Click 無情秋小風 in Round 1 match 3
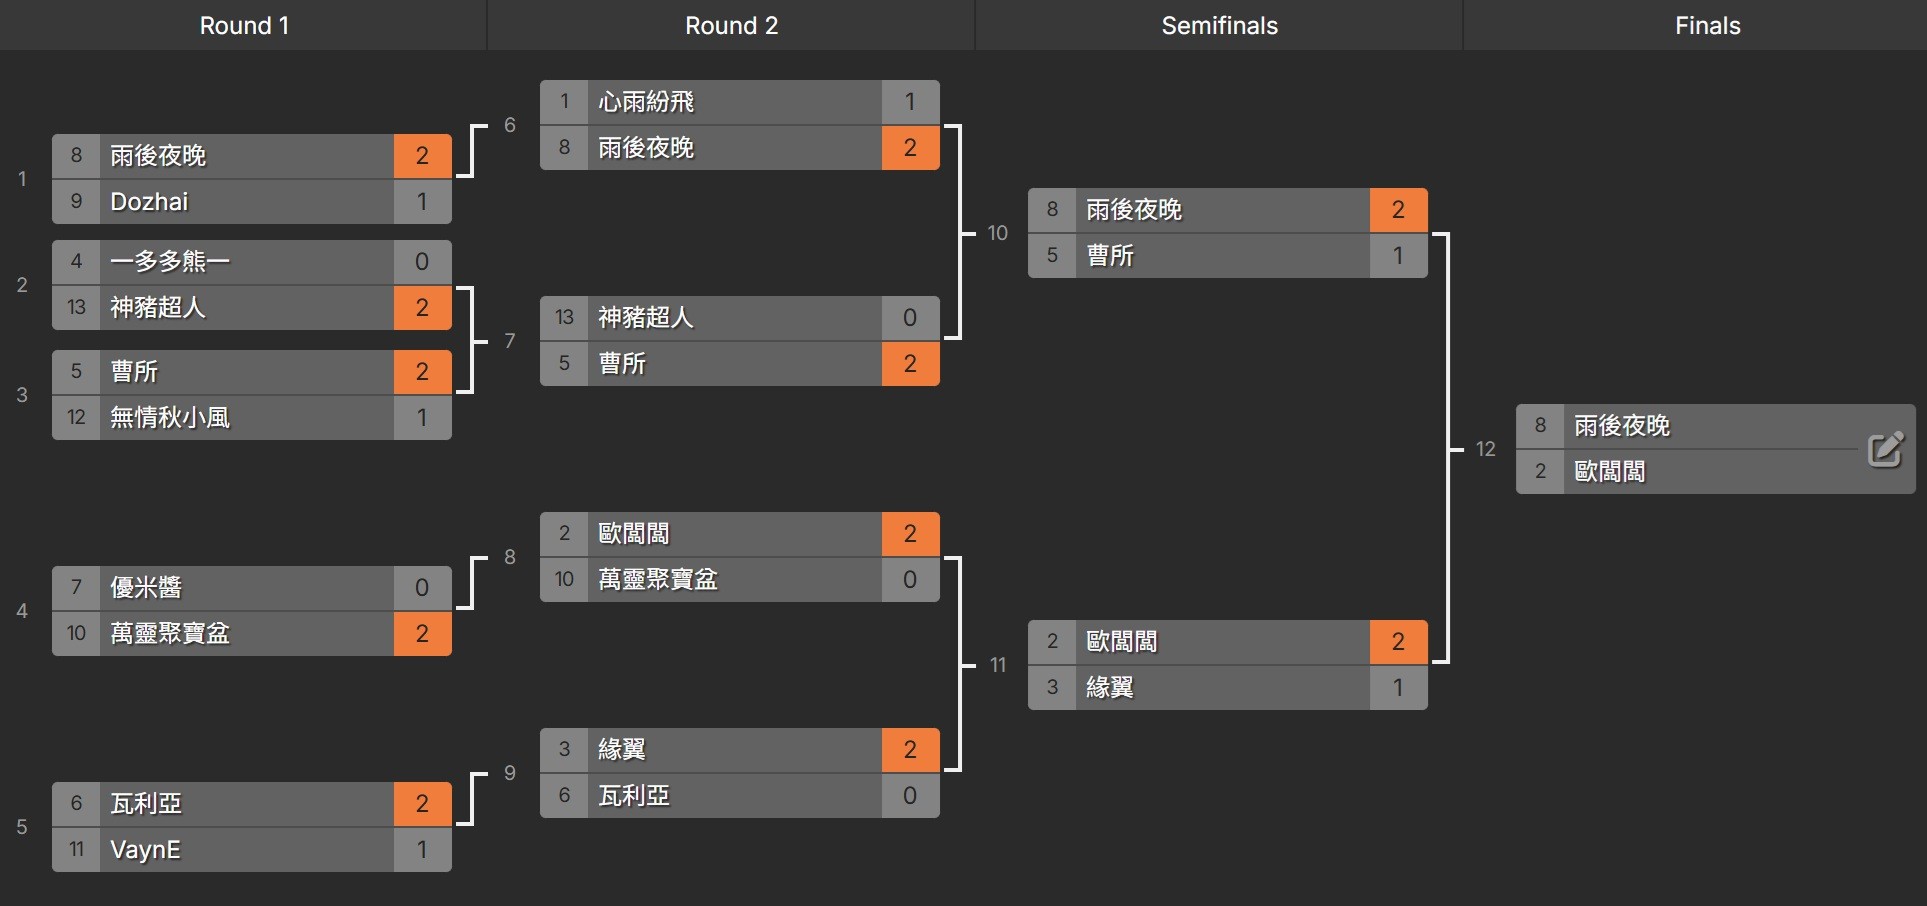 point(170,418)
